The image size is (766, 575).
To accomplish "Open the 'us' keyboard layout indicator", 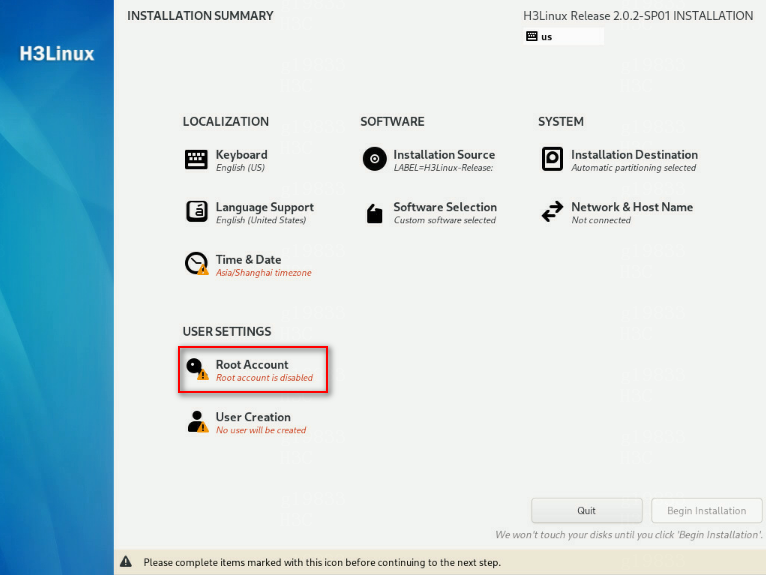I will tap(563, 37).
